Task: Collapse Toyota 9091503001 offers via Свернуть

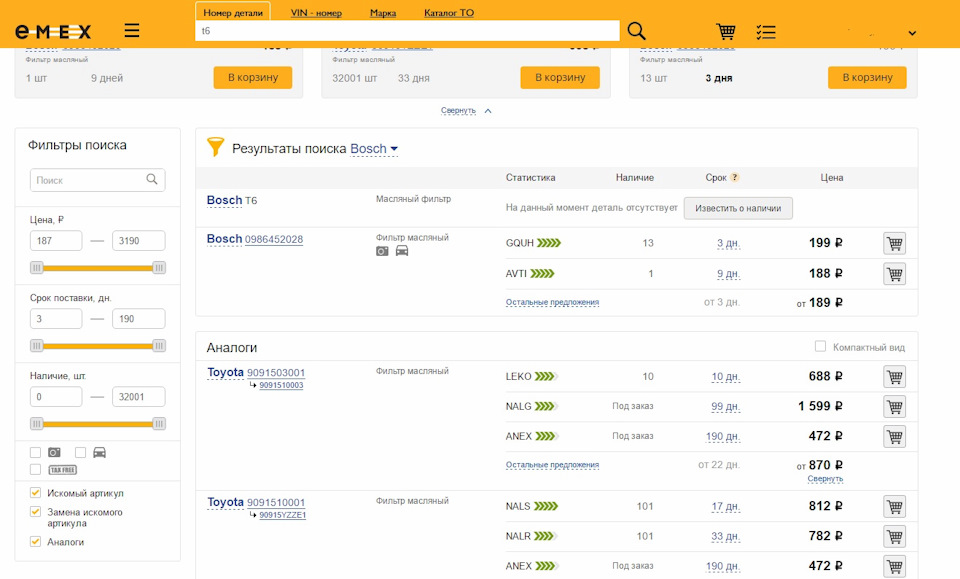Action: click(x=825, y=479)
